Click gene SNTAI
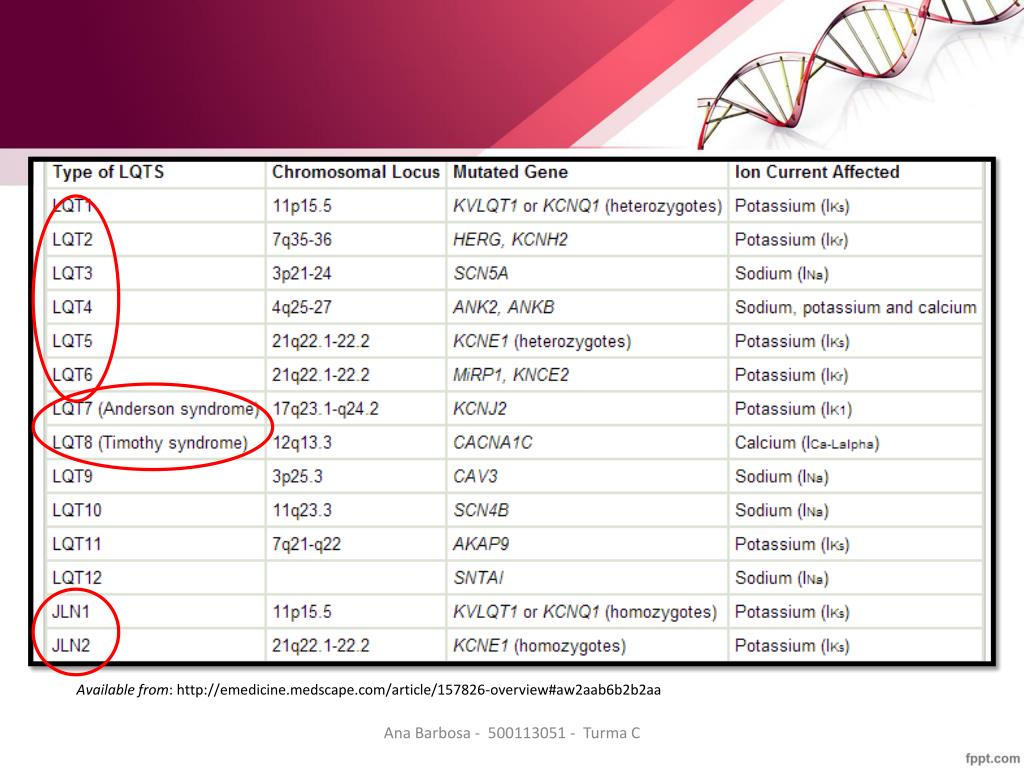Viewport: 1024px width, 768px height. click(478, 578)
